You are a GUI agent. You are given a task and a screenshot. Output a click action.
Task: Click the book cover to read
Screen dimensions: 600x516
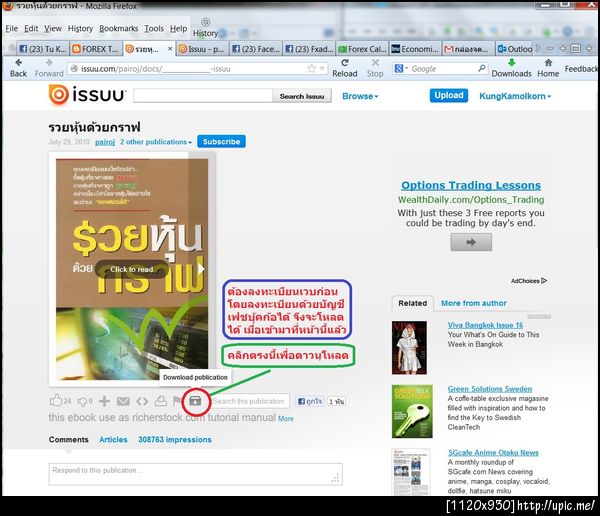pos(132,269)
